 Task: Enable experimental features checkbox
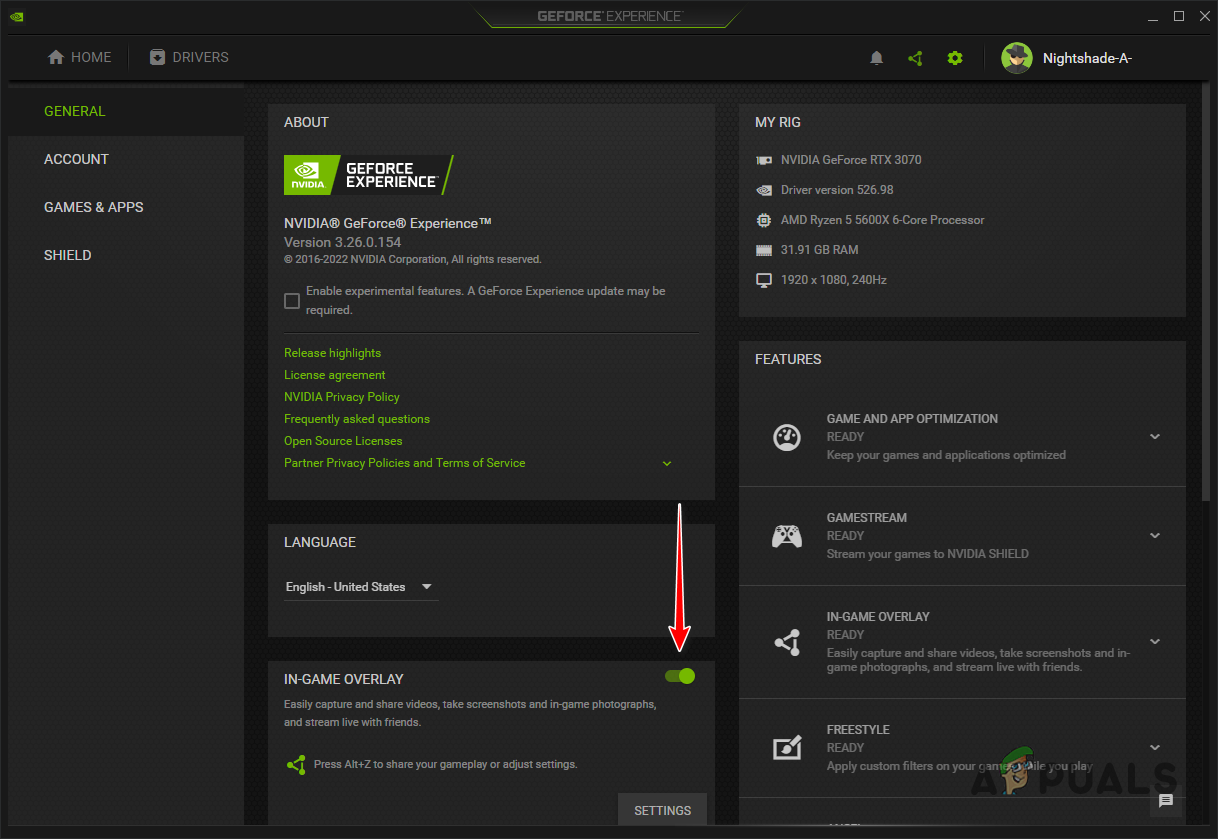coord(291,299)
